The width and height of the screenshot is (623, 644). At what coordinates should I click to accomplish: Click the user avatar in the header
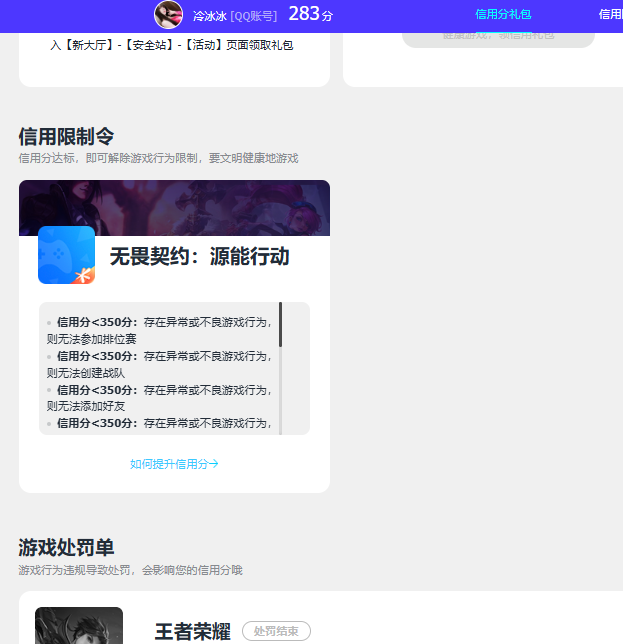point(168,15)
